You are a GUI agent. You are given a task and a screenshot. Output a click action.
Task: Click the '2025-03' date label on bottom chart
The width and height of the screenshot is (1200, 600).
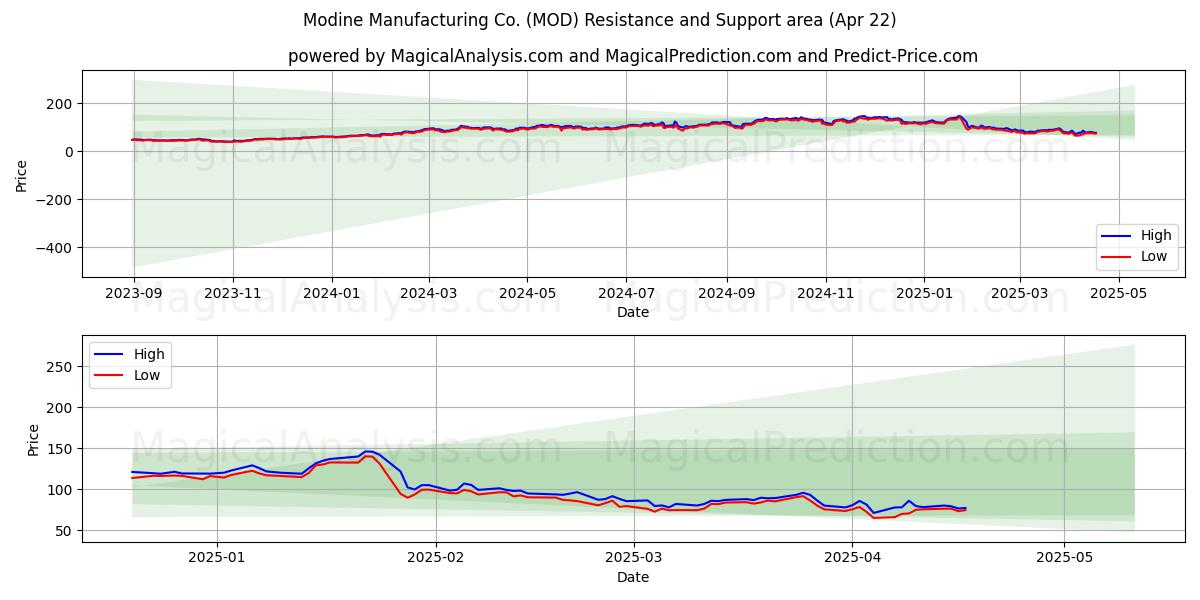click(635, 560)
